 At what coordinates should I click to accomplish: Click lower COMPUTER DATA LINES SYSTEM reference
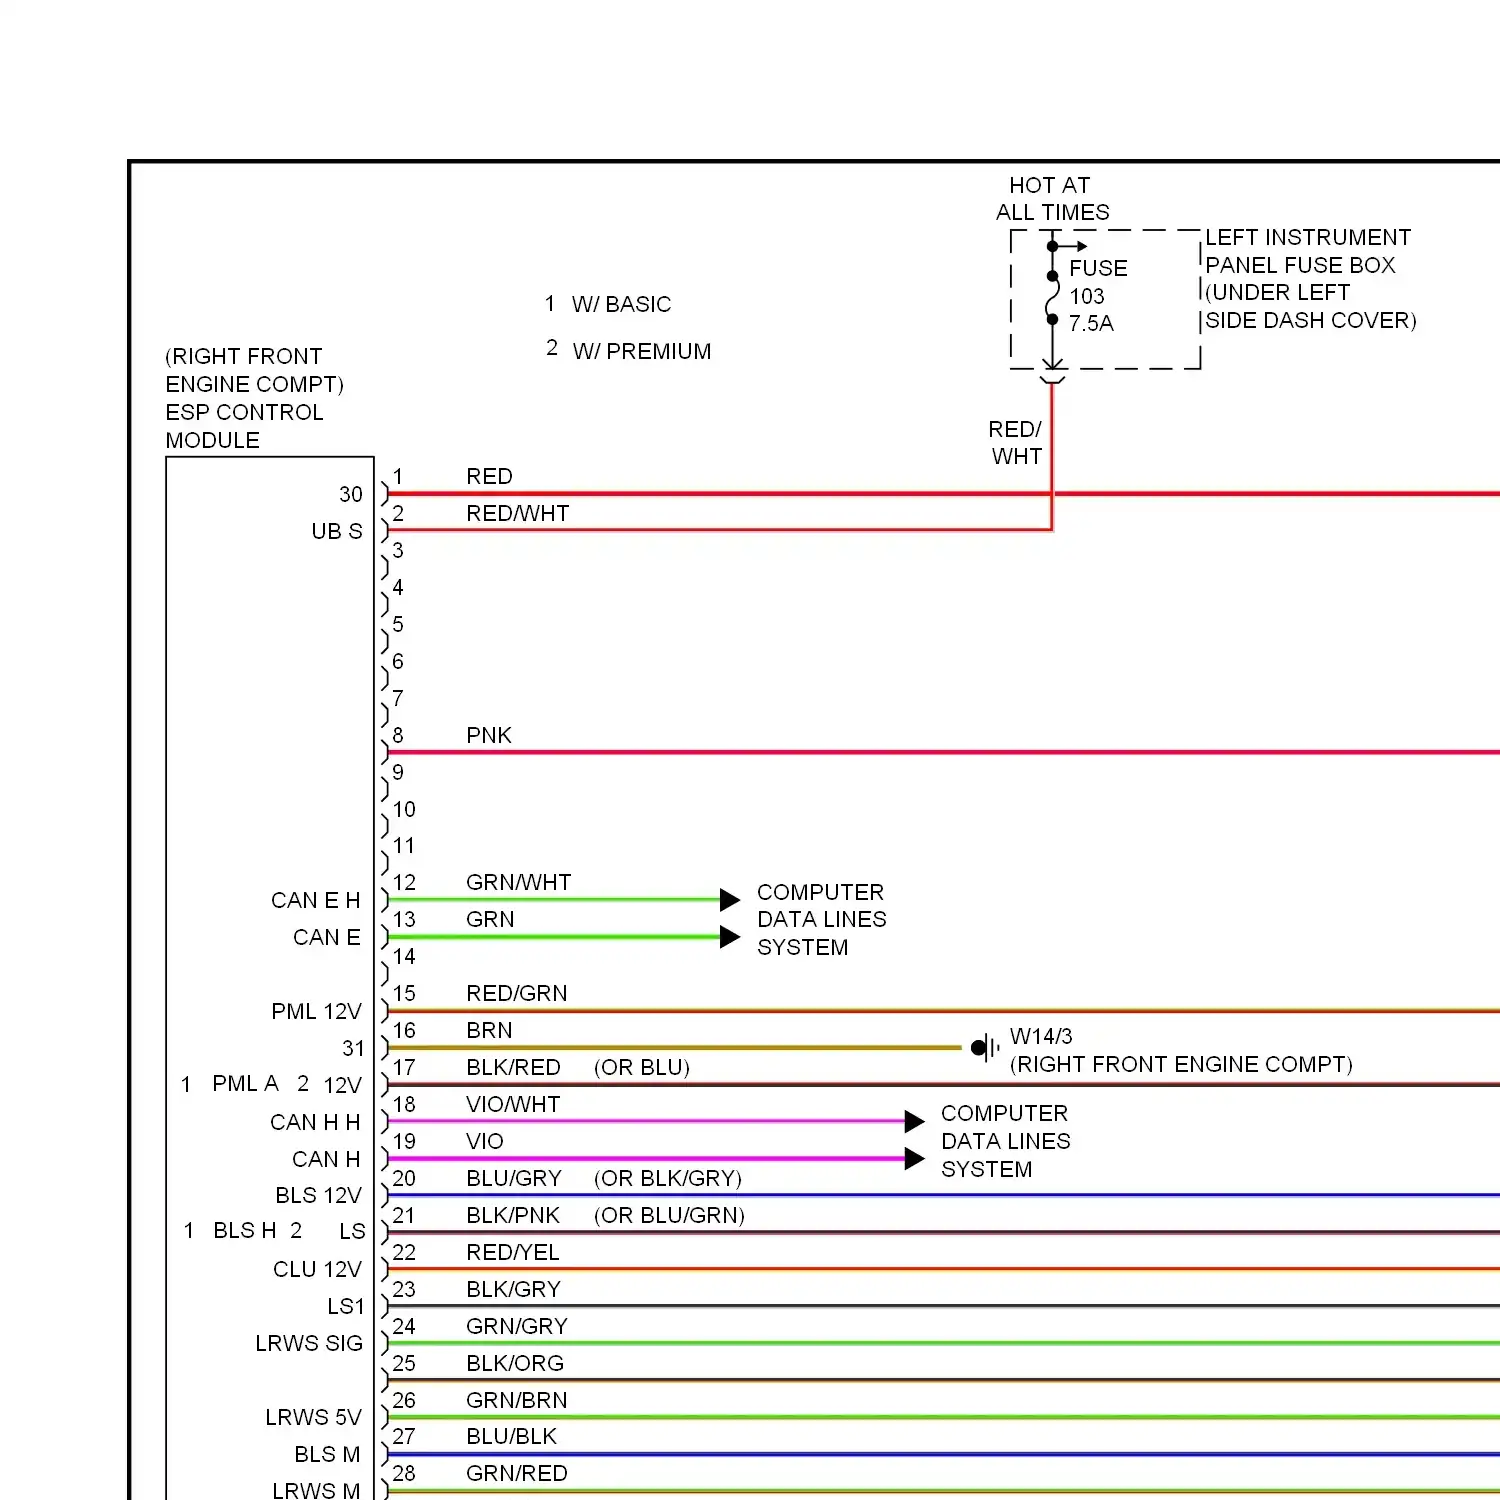(x=1005, y=1141)
